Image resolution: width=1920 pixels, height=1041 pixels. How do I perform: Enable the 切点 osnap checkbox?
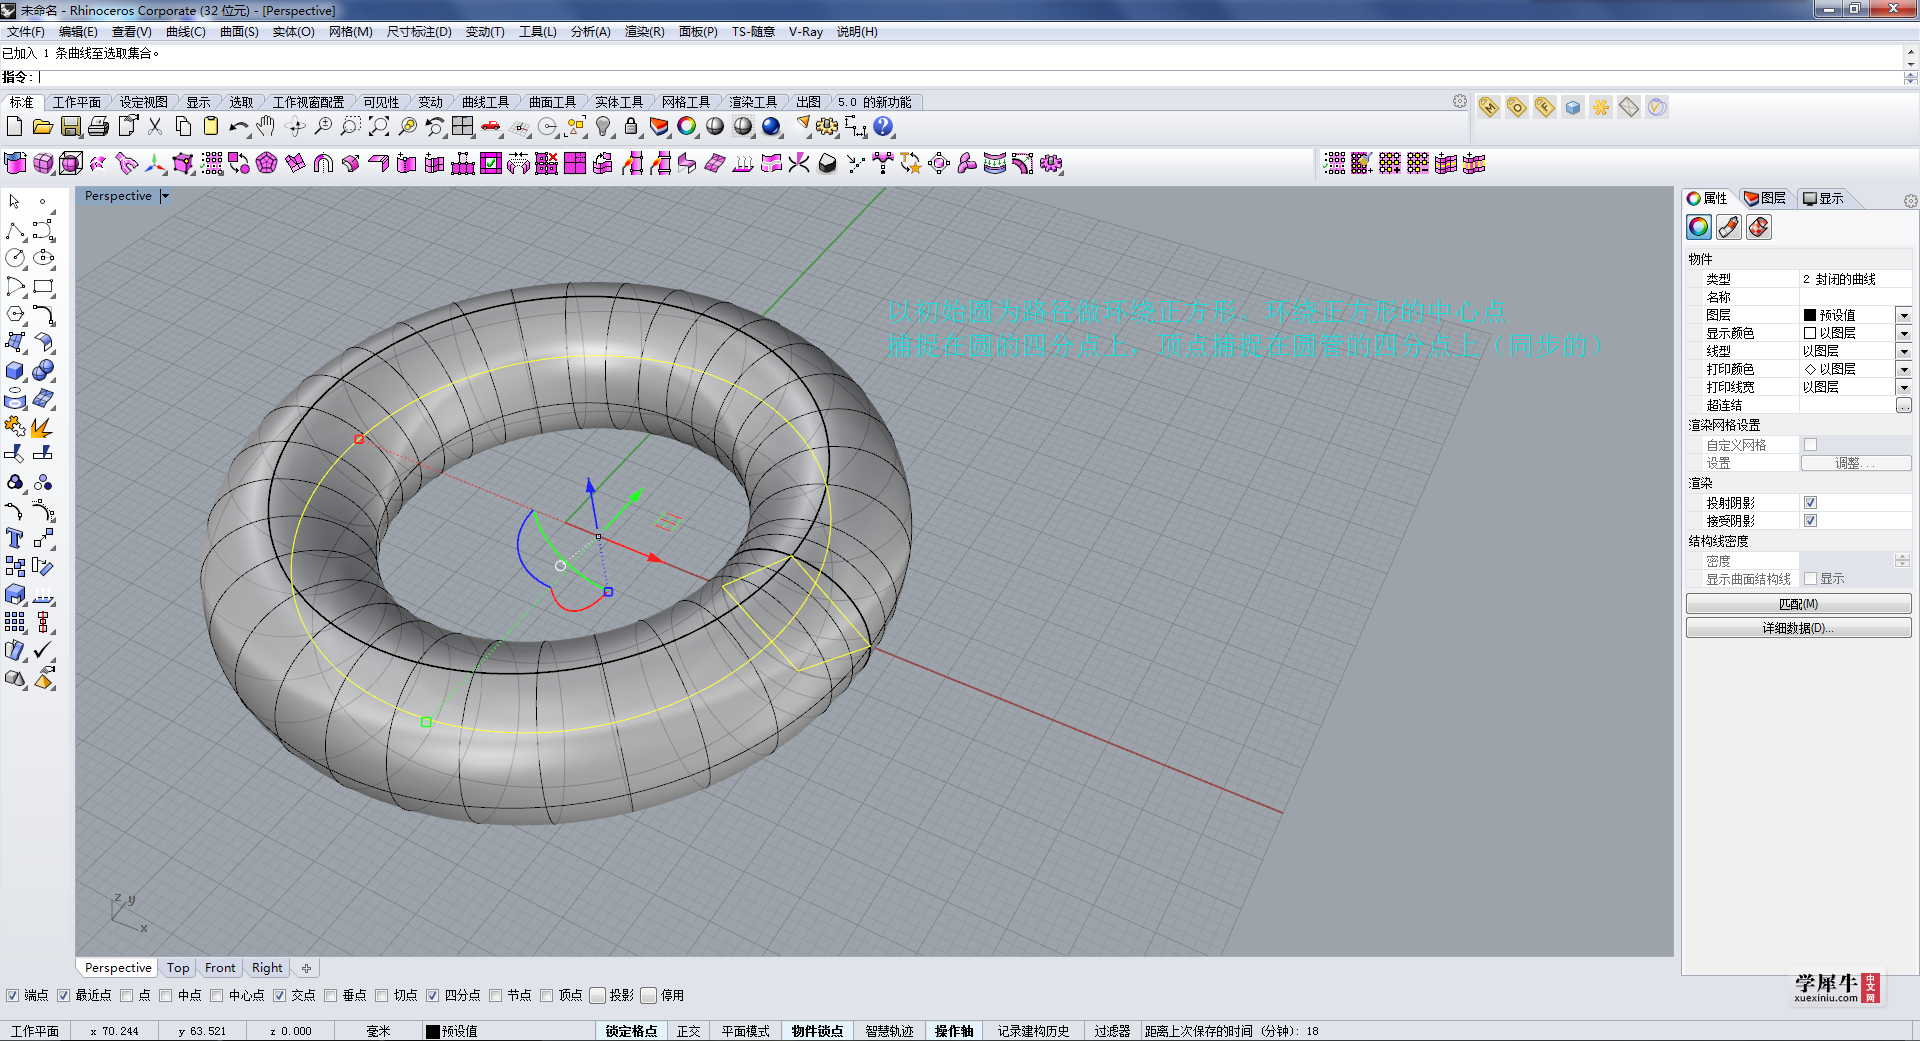click(381, 995)
